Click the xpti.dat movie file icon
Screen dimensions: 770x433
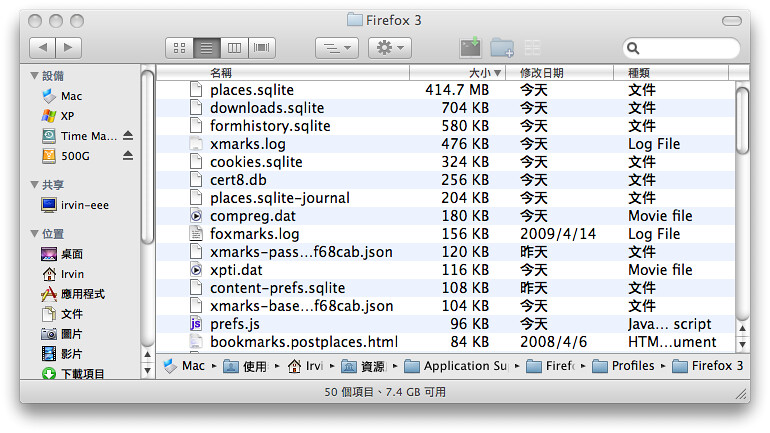pos(196,270)
